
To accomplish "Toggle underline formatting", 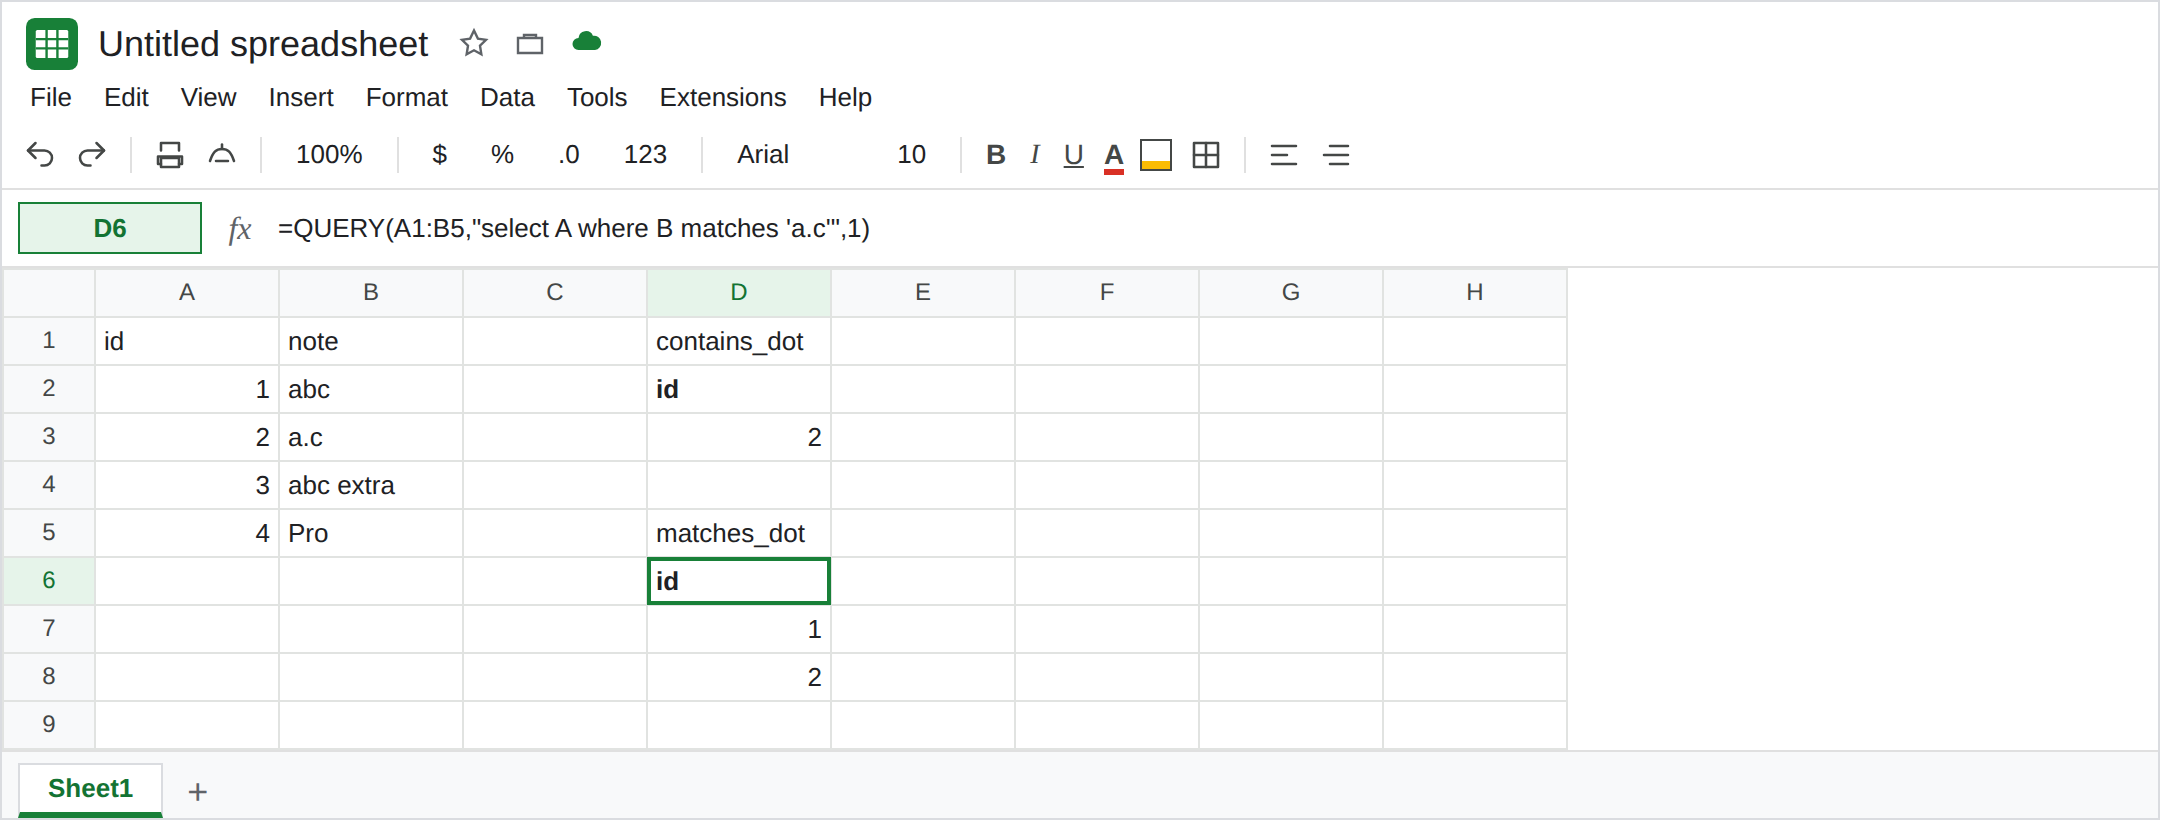I will pos(1074,155).
